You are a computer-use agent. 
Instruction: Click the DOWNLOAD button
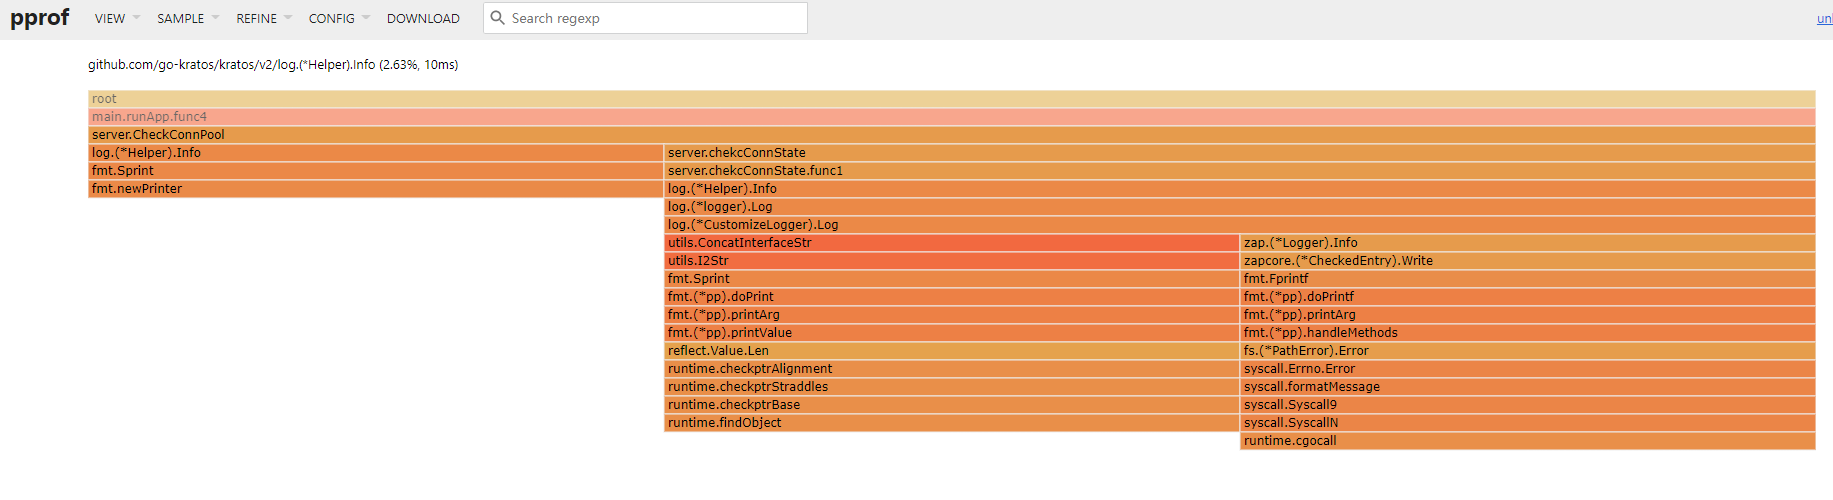(423, 18)
